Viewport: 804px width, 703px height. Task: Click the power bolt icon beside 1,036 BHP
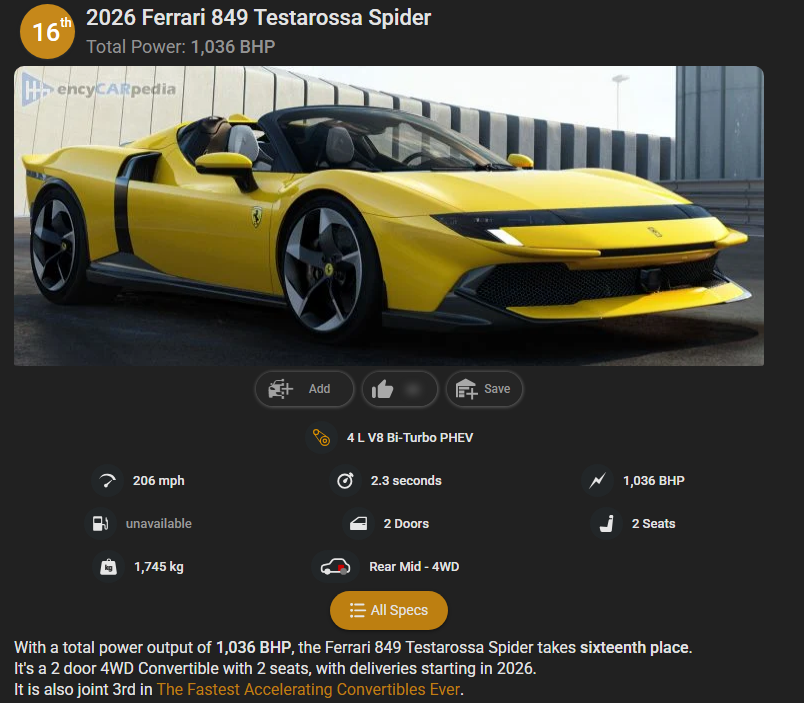[597, 480]
